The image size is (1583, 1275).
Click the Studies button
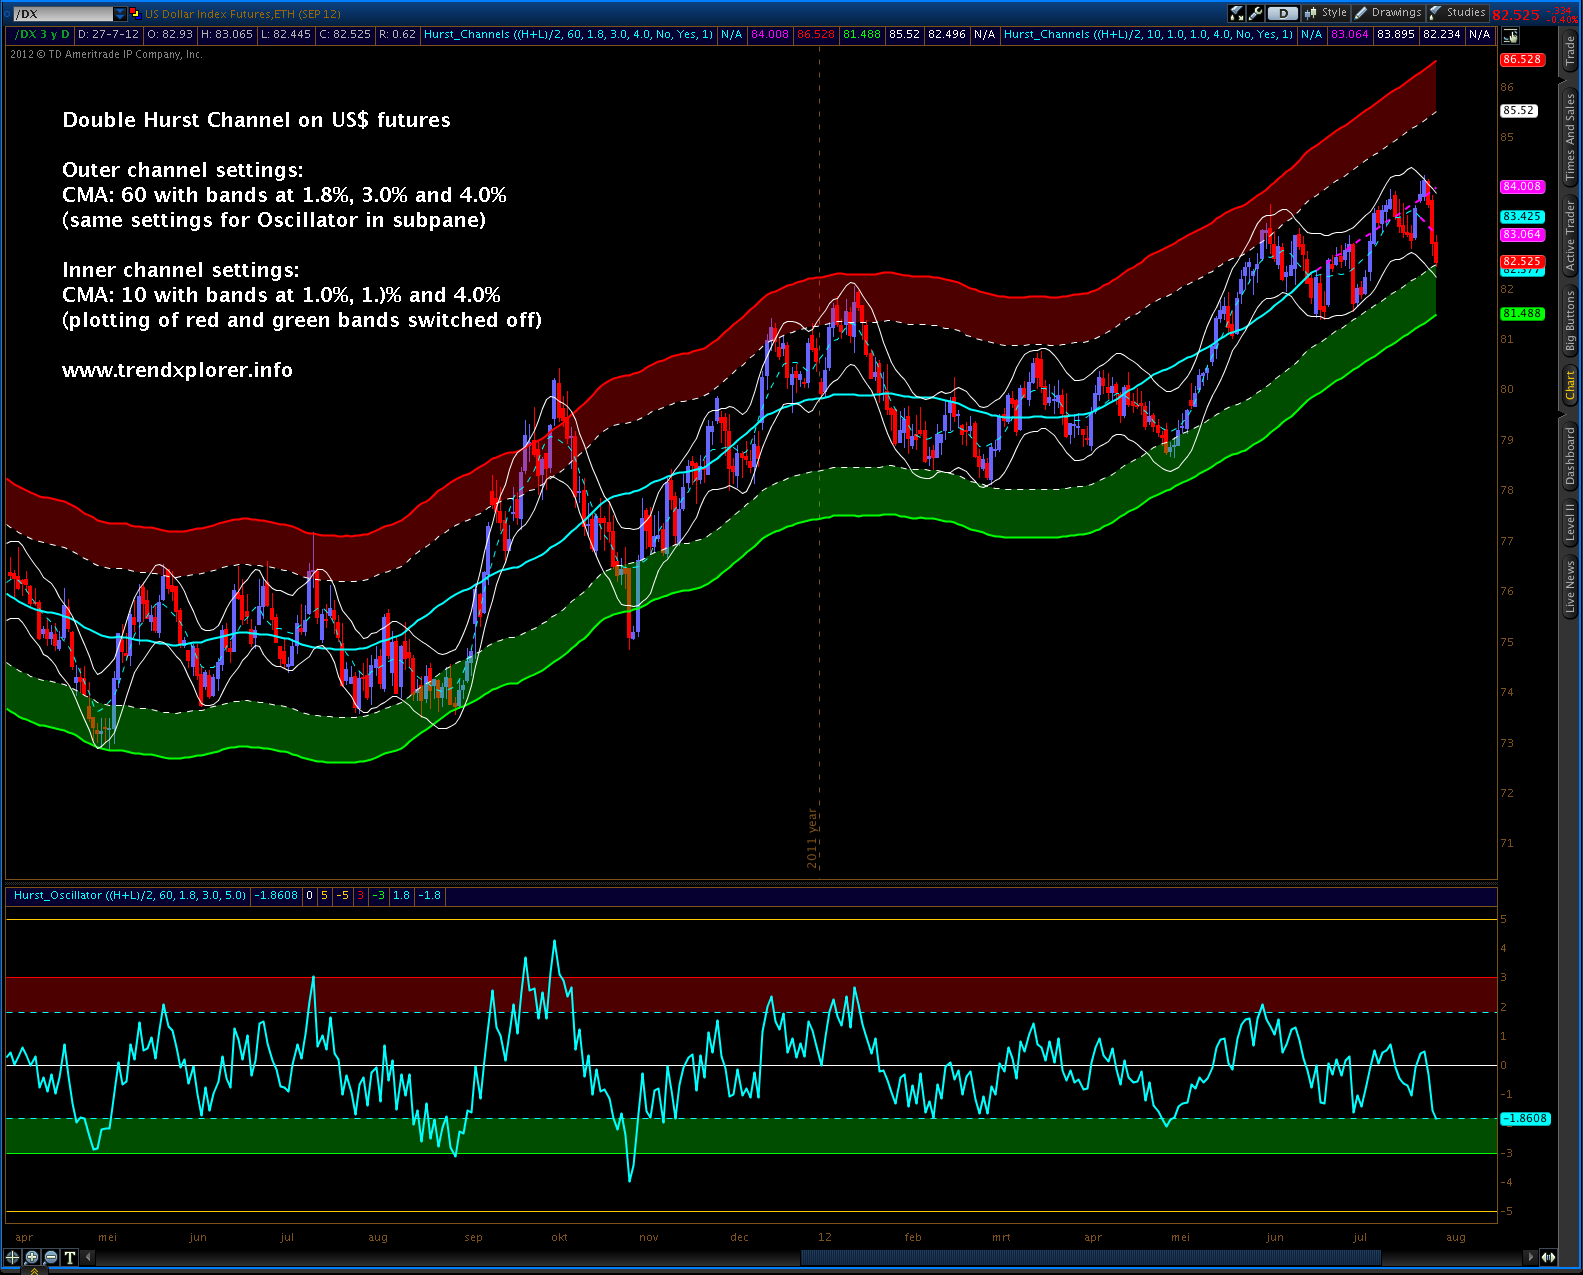1457,13
